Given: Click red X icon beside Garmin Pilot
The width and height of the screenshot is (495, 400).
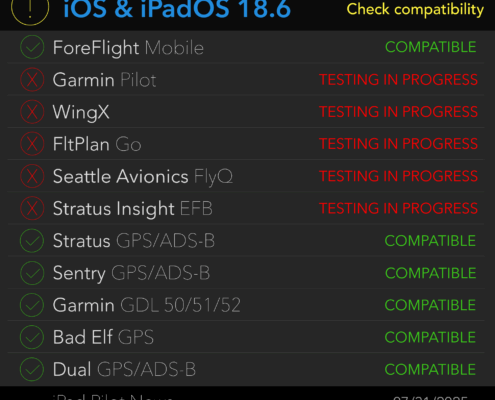Looking at the screenshot, I should click(32, 80).
